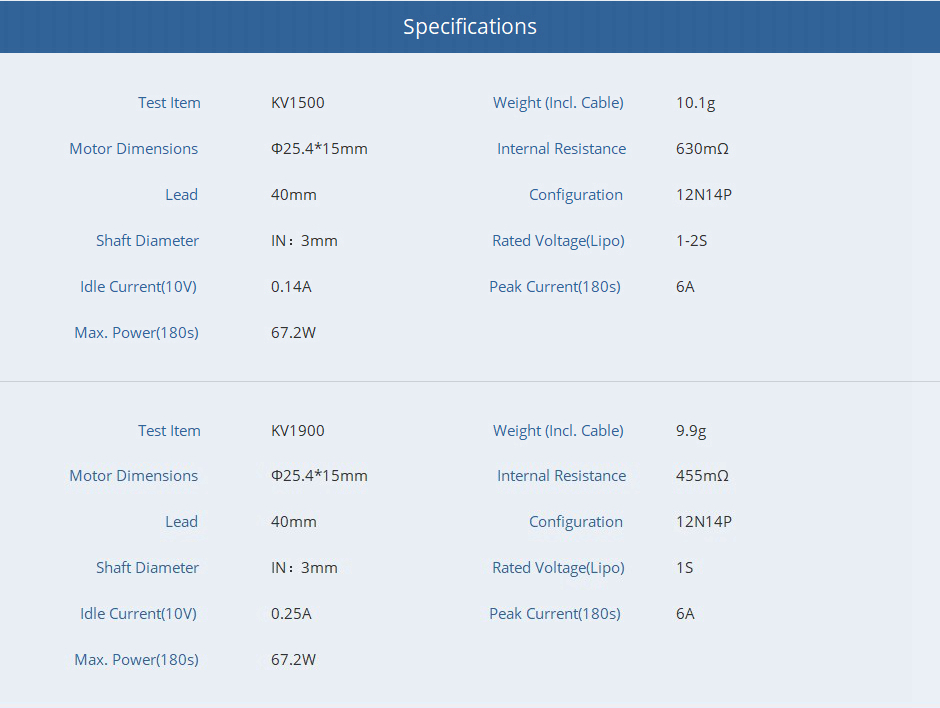Click 12N14P value in KV1900 section
The height and width of the screenshot is (708, 940).
704,522
